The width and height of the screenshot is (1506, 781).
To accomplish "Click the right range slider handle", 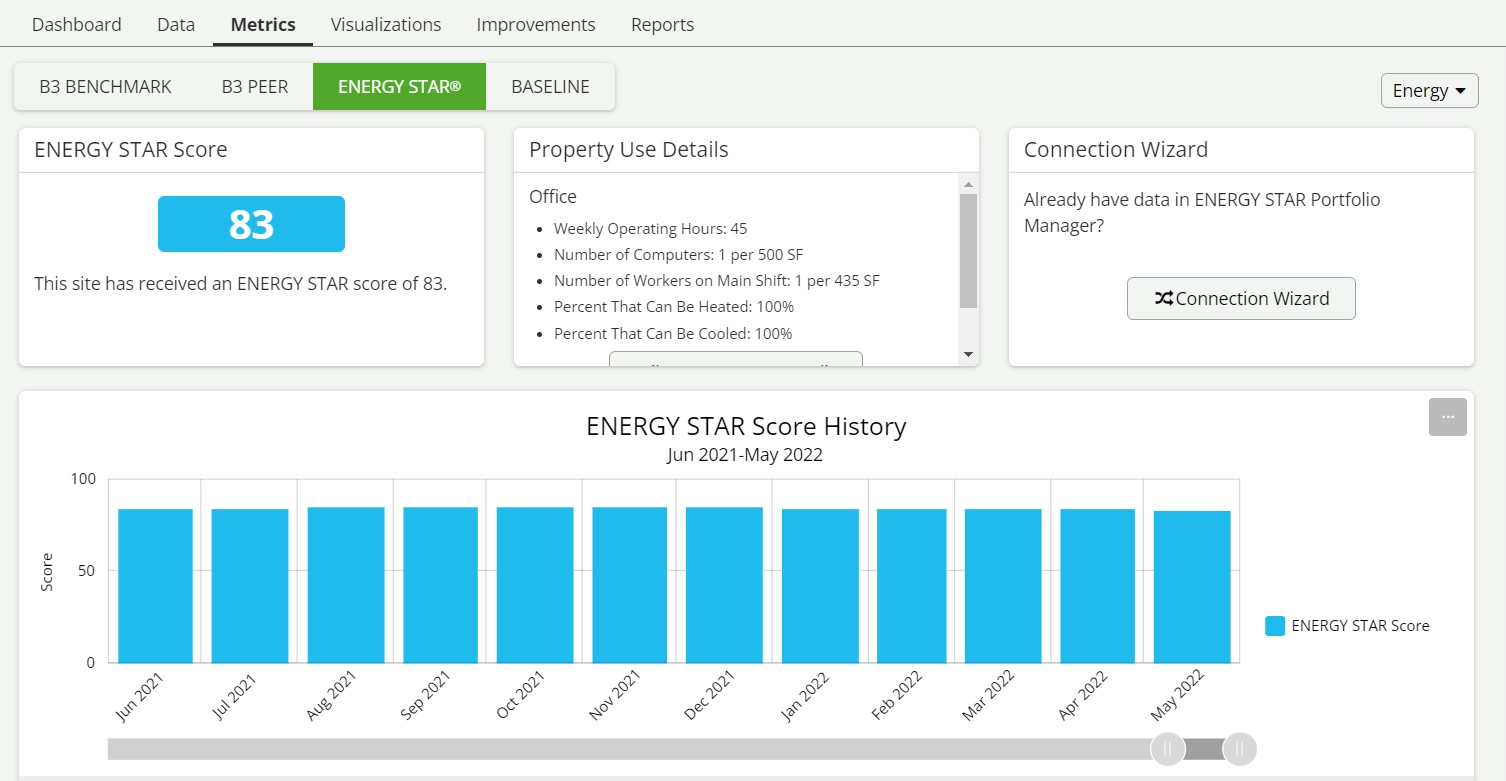I will point(1240,749).
